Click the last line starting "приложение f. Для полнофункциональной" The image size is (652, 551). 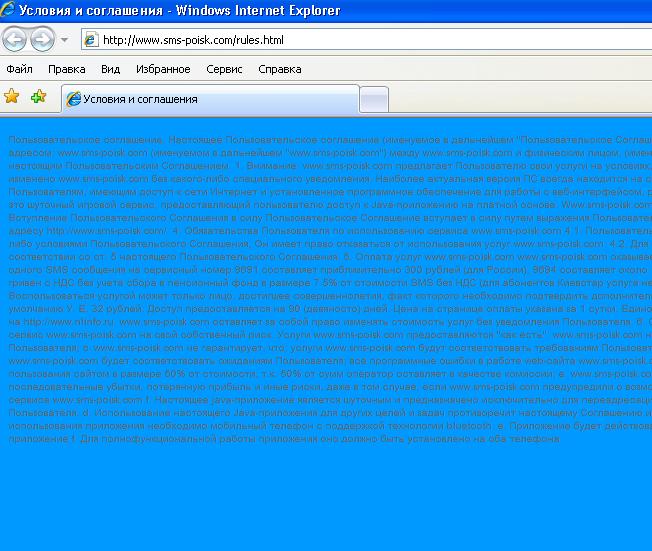pyautogui.click(x=284, y=439)
